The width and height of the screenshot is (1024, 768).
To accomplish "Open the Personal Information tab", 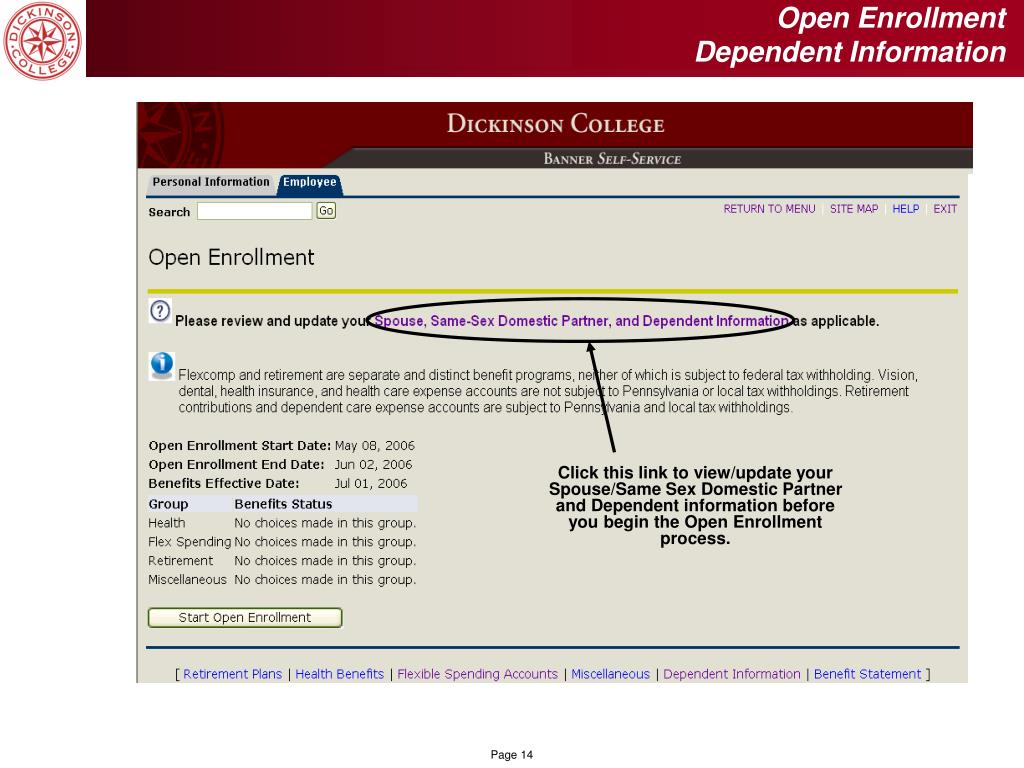I will click(210, 182).
